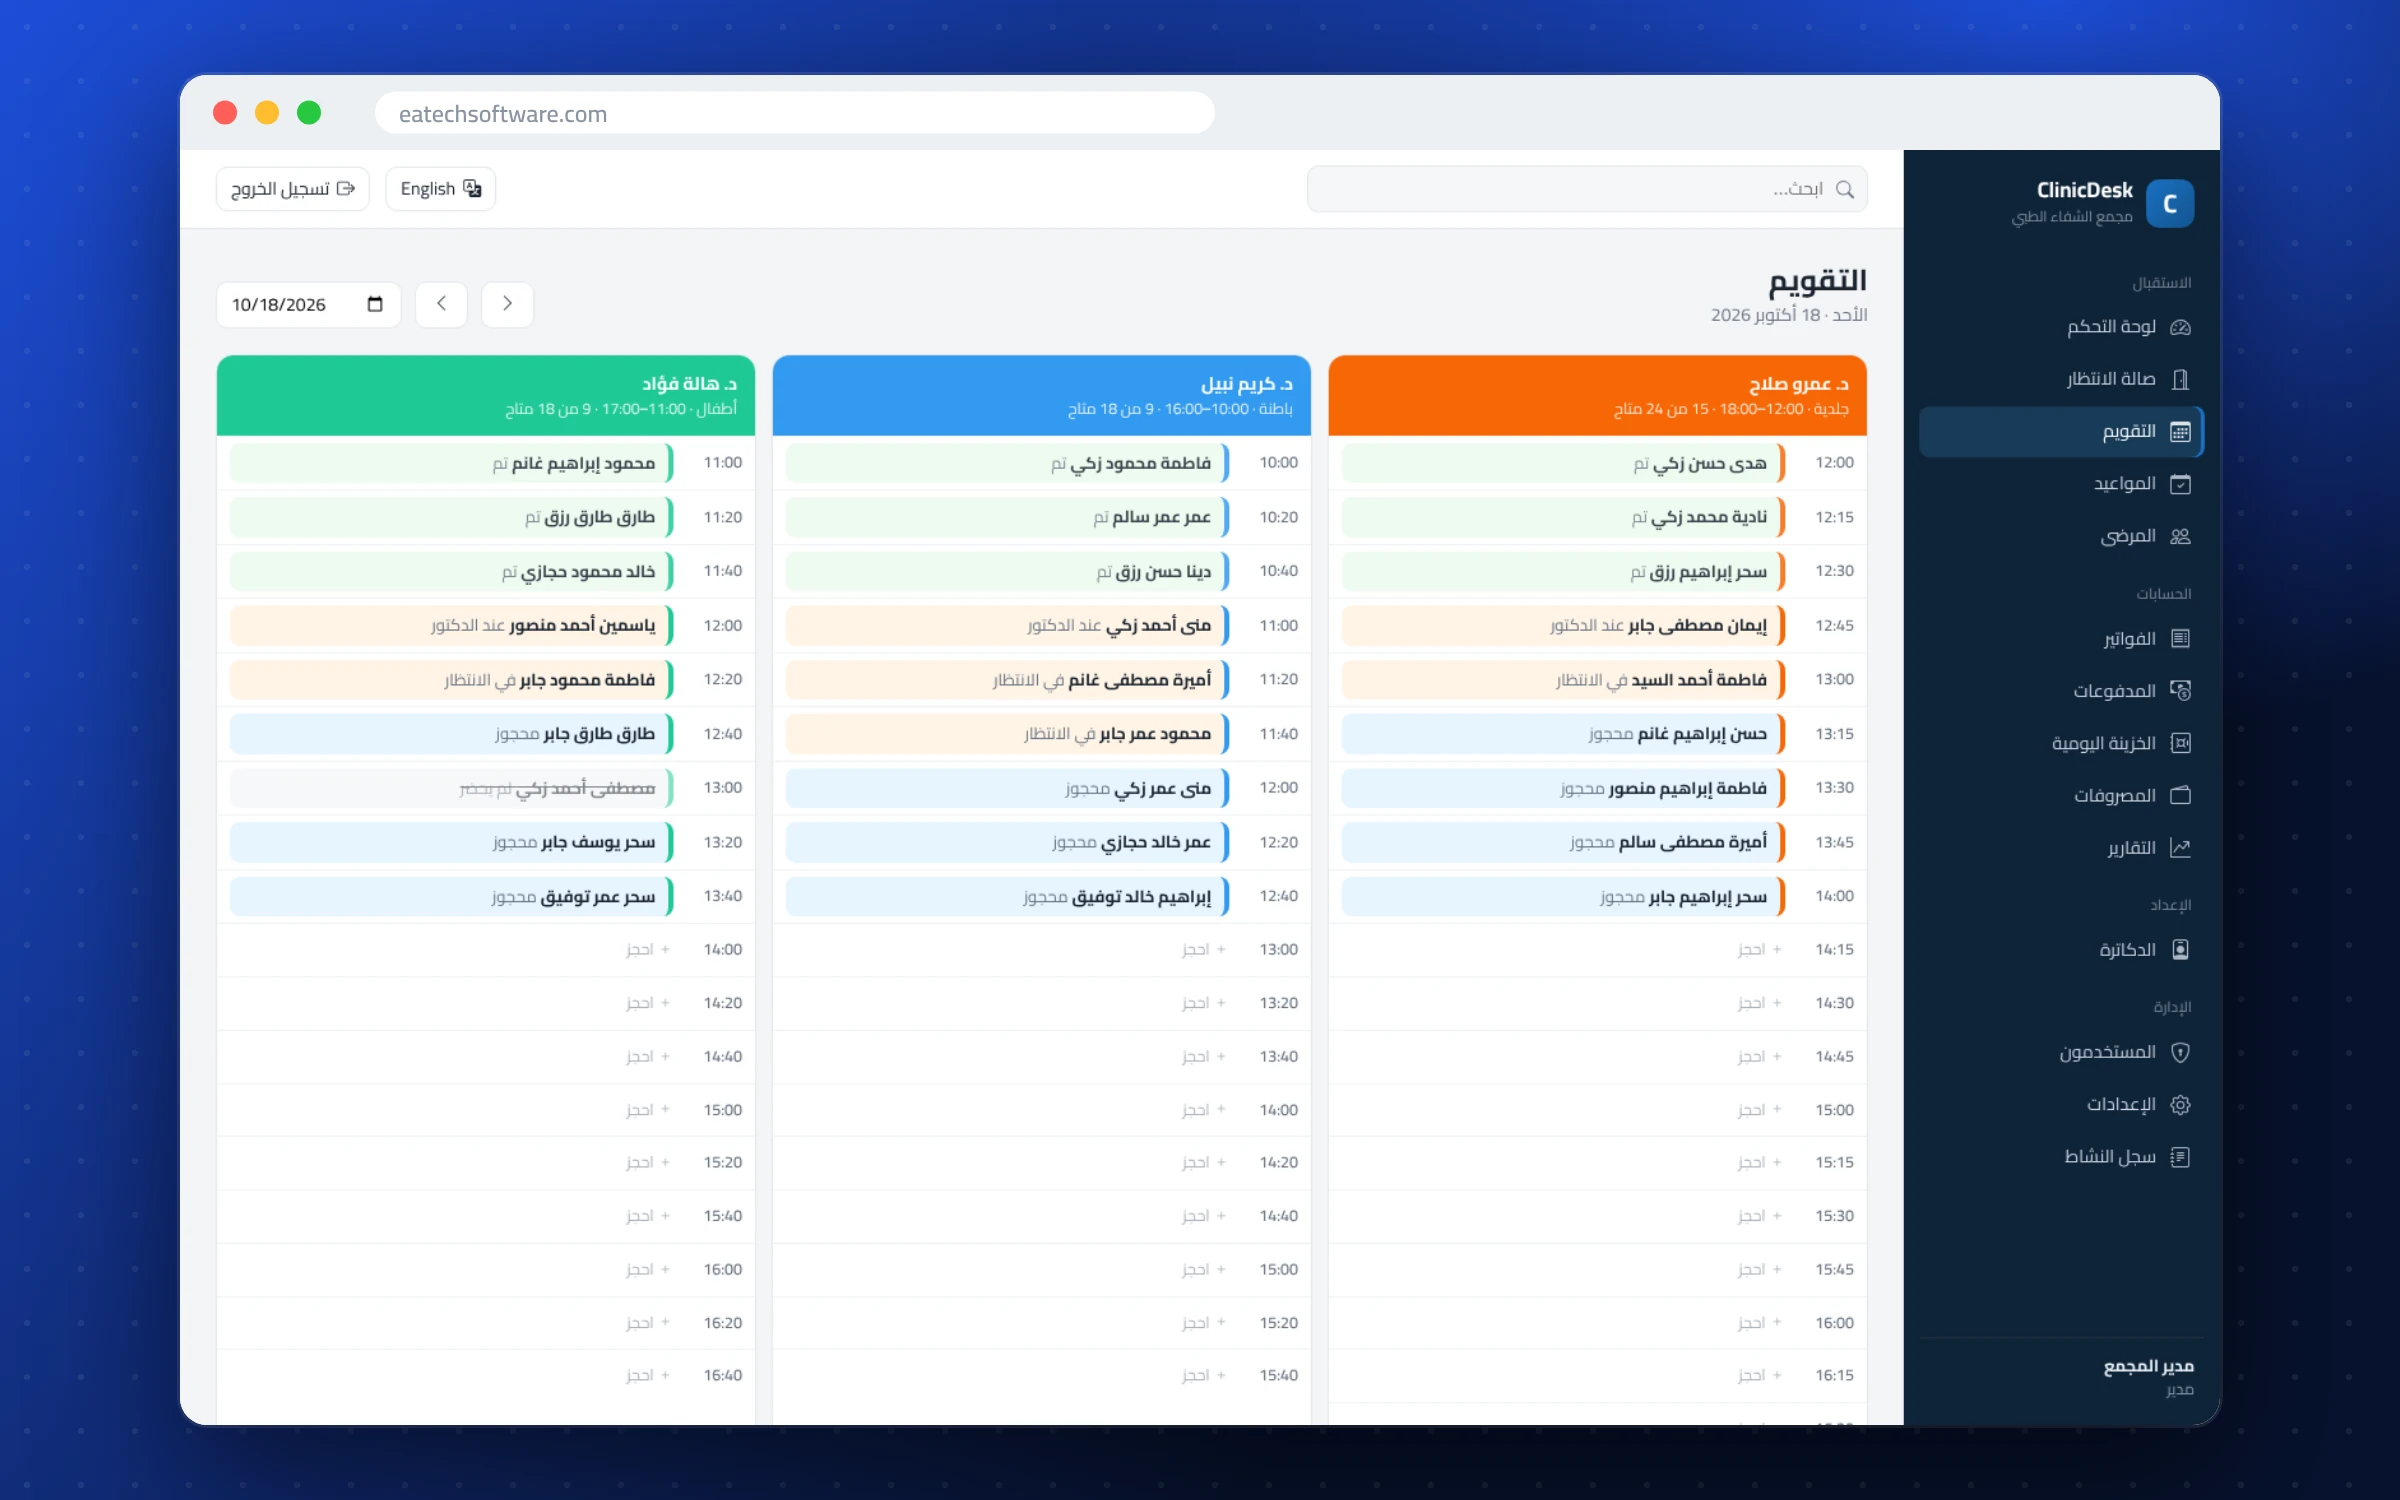Click the right chevron day button
Screen dimensions: 2400x1500
(507, 304)
